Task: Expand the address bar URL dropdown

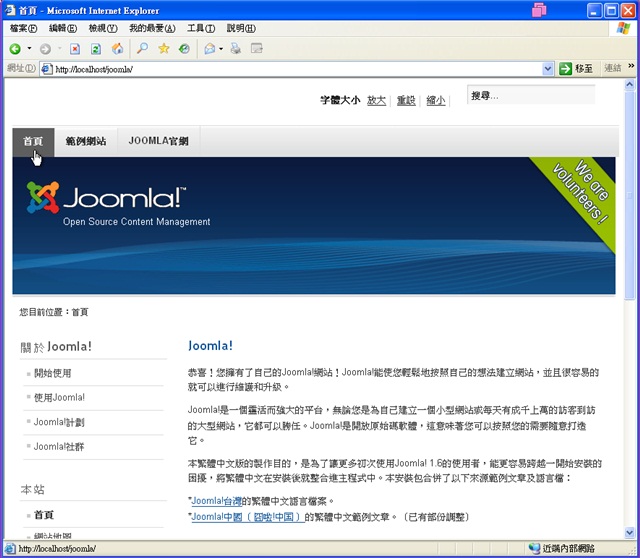Action: click(548, 69)
